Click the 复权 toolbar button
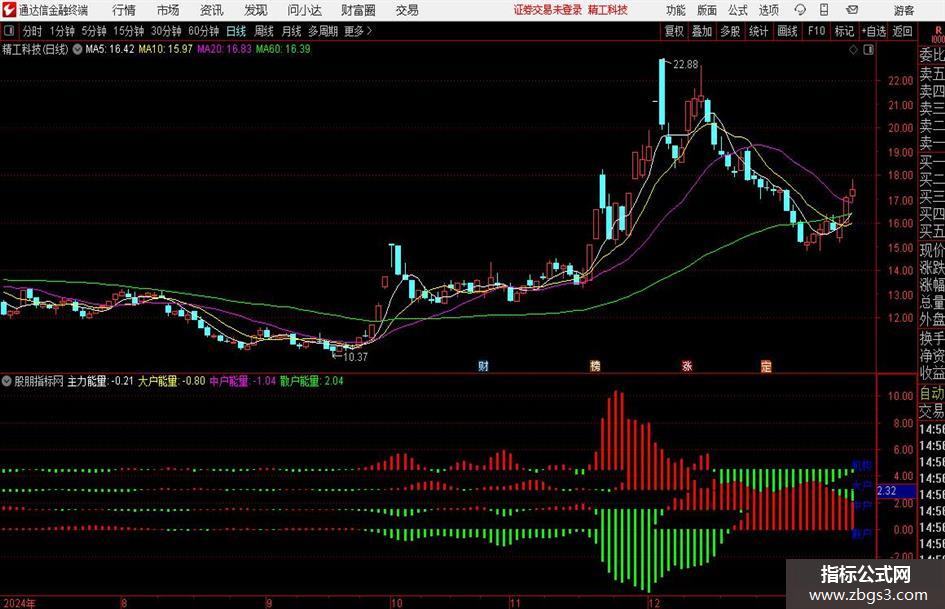945x609 pixels. coord(674,31)
